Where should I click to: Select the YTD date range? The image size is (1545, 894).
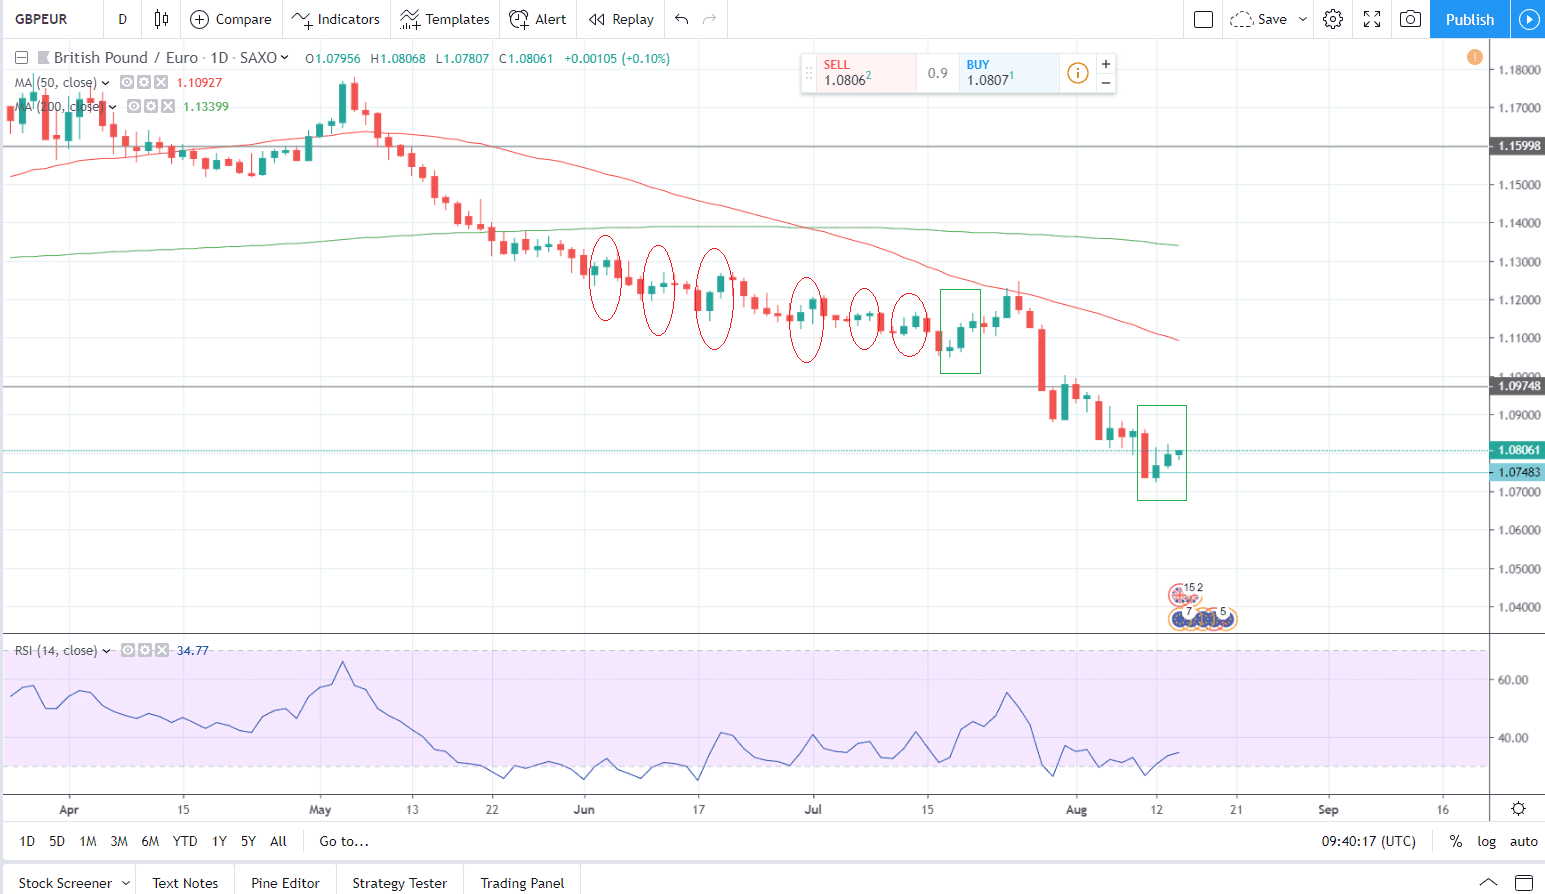pyautogui.click(x=185, y=841)
